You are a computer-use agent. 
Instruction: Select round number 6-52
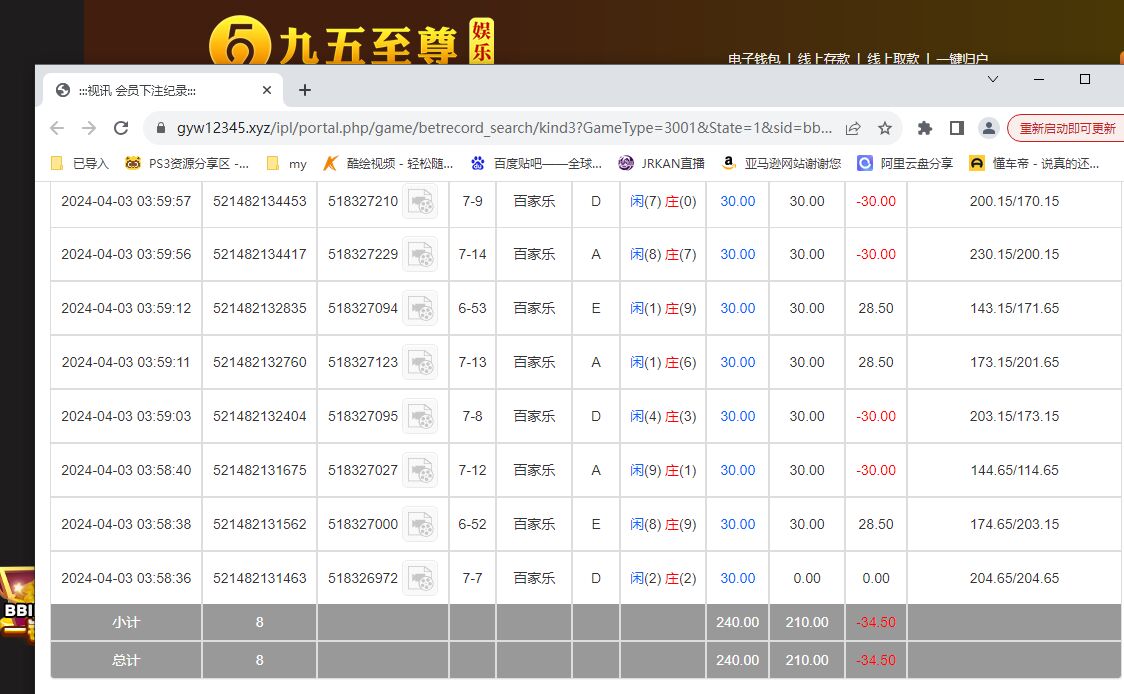[472, 524]
